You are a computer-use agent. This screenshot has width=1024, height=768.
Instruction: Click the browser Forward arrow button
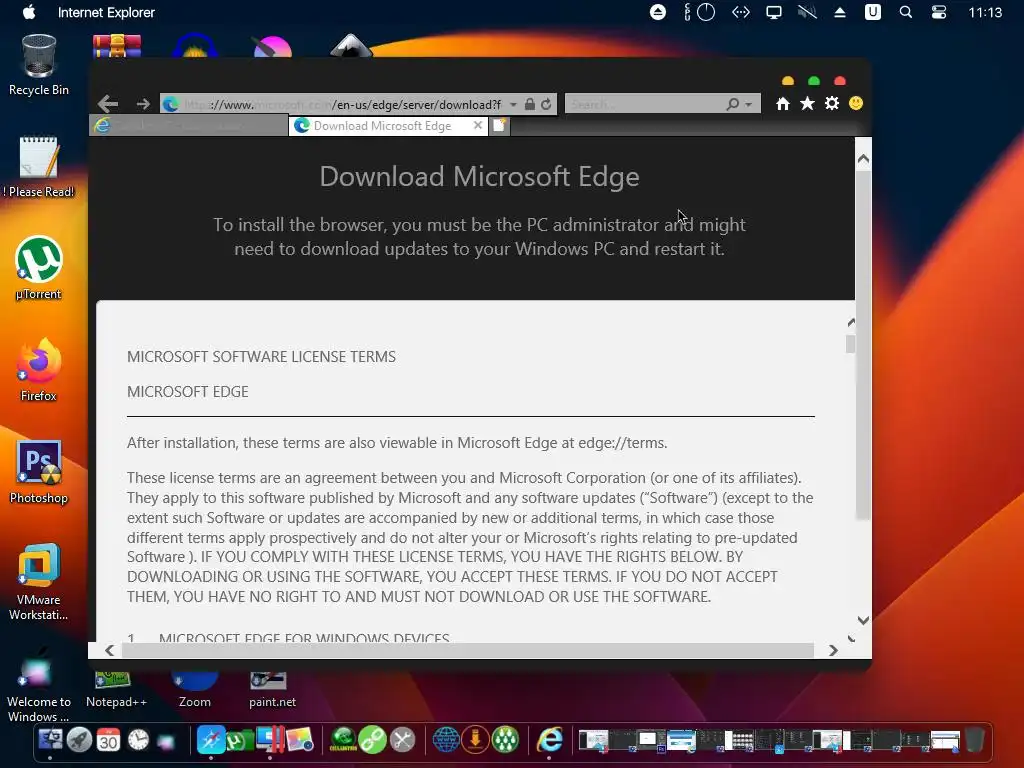click(143, 104)
